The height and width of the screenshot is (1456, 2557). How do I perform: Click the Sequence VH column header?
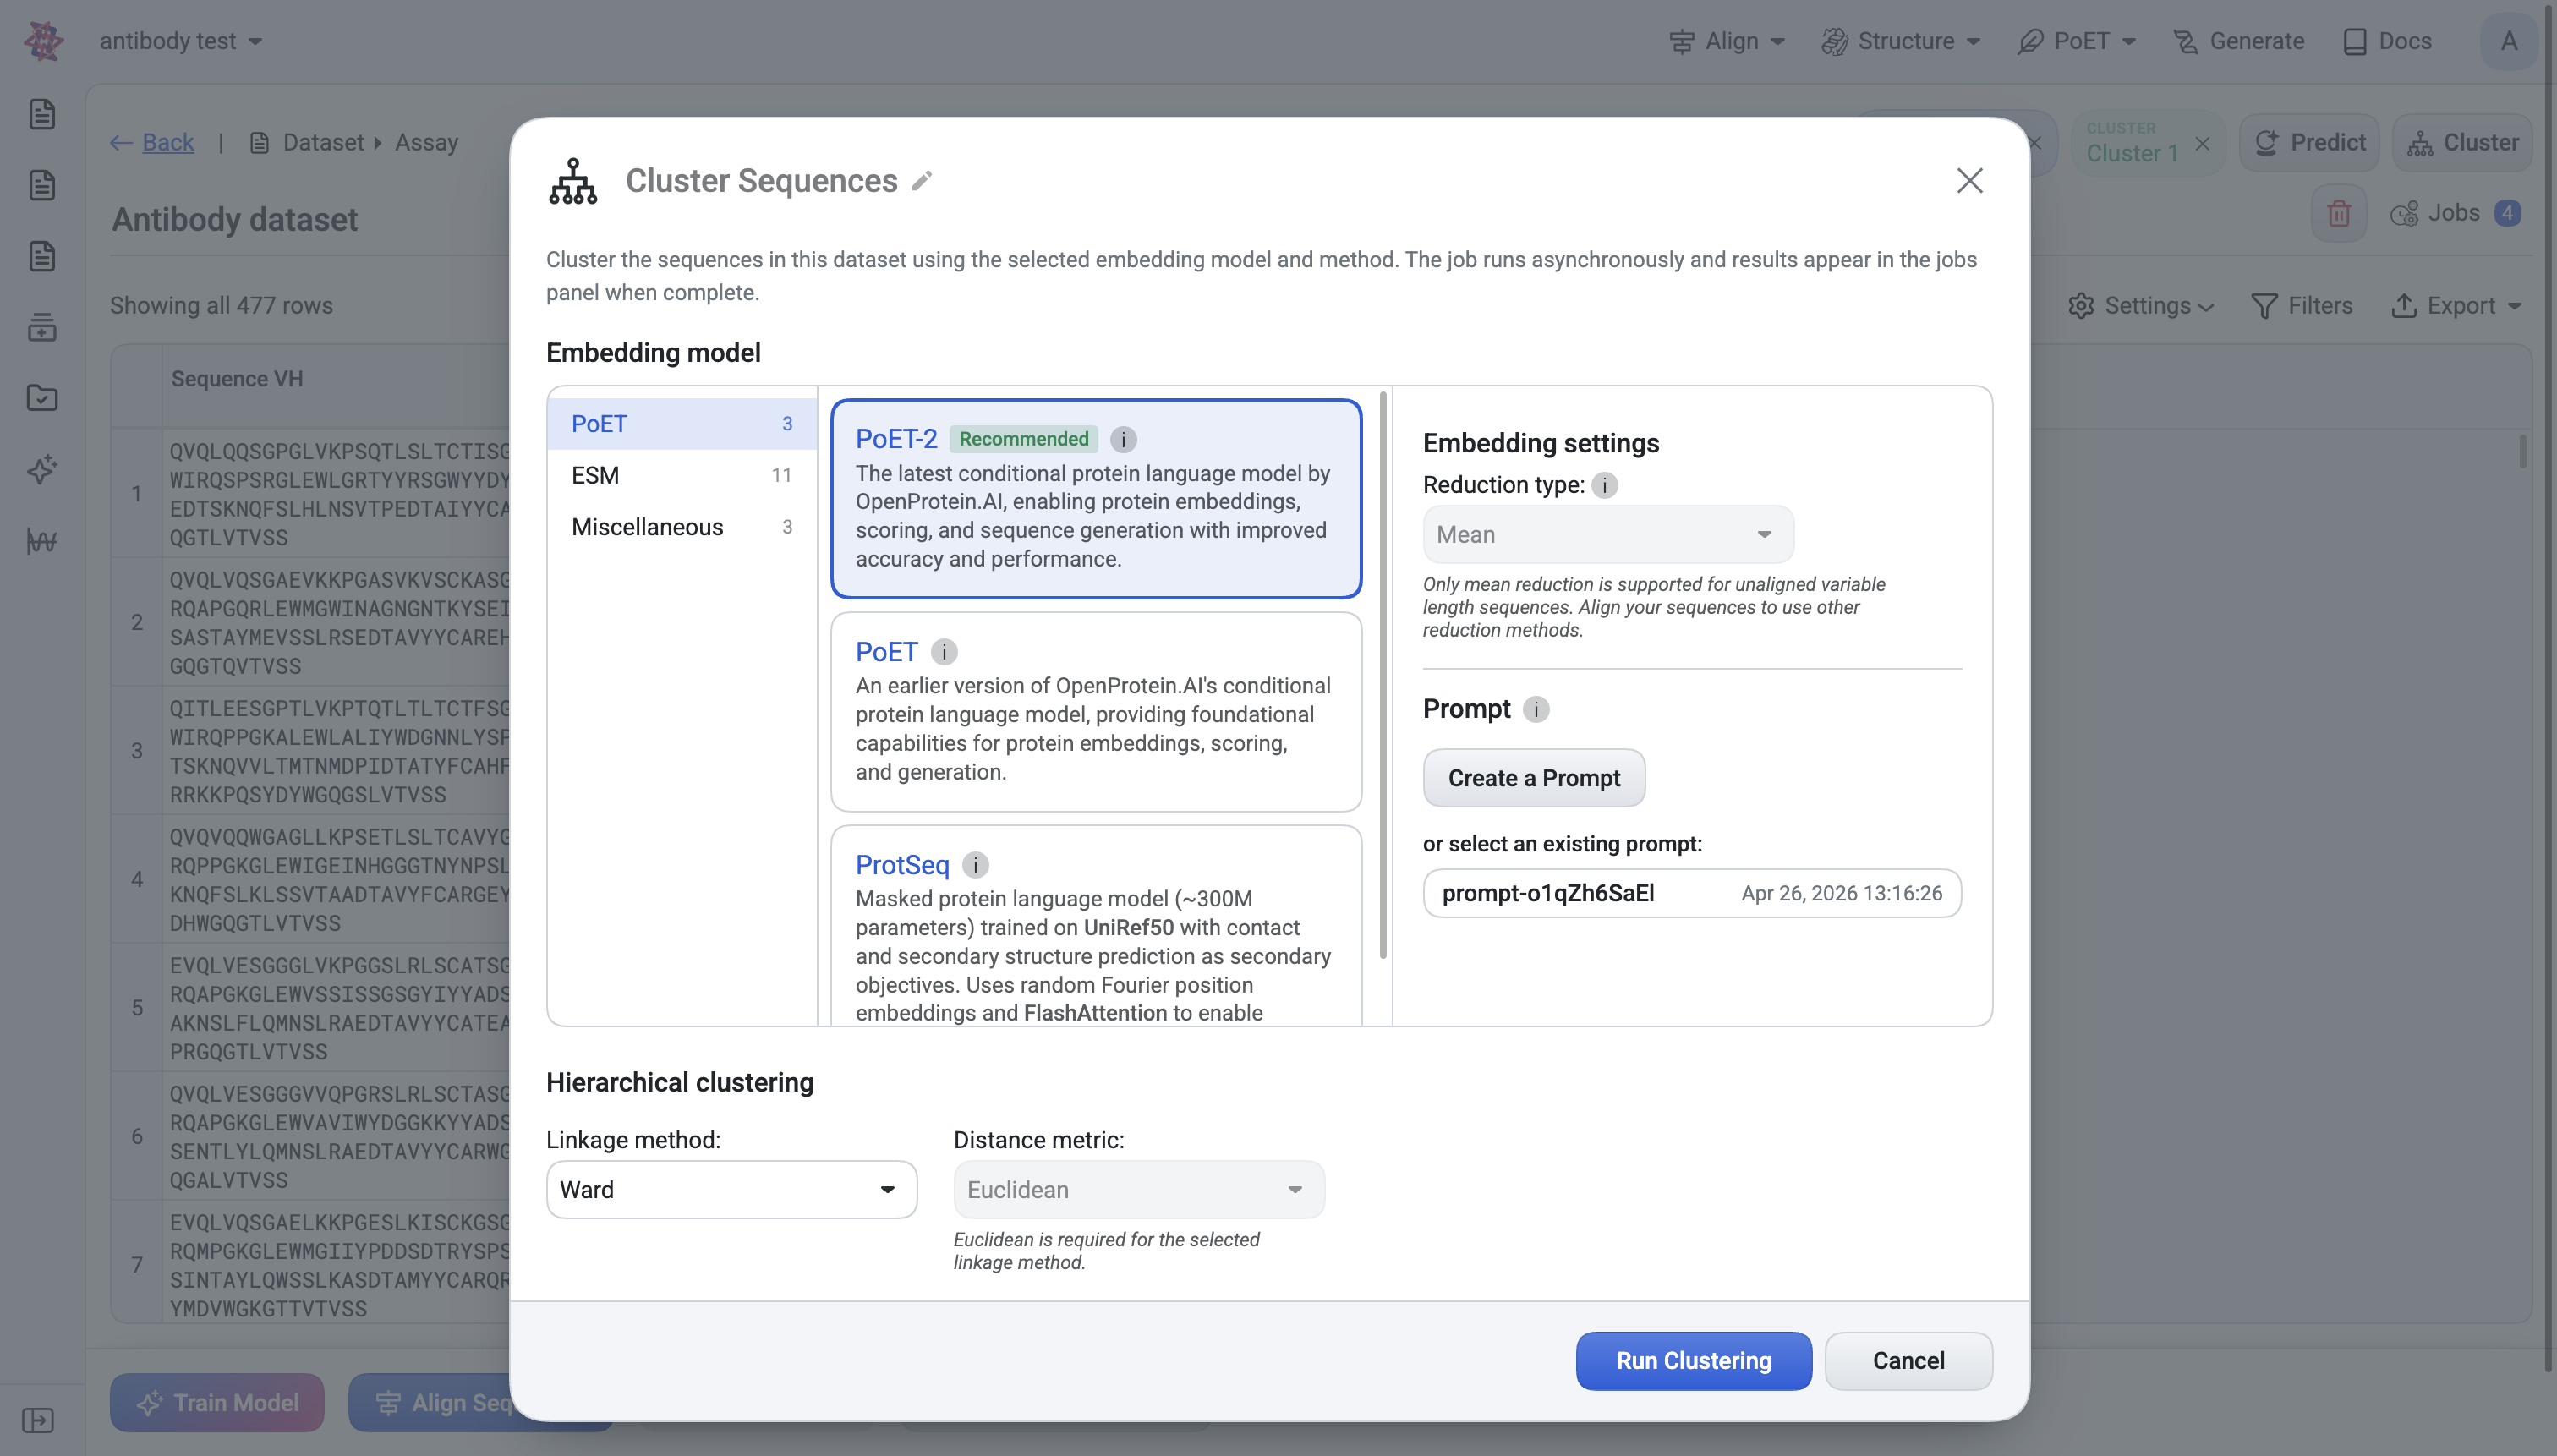237,379
